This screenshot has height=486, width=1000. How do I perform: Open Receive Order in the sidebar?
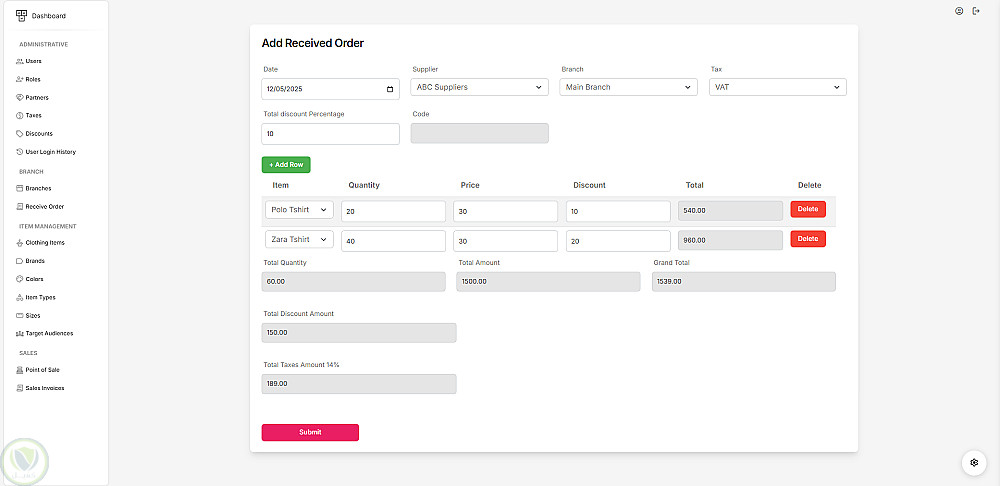[x=44, y=207]
